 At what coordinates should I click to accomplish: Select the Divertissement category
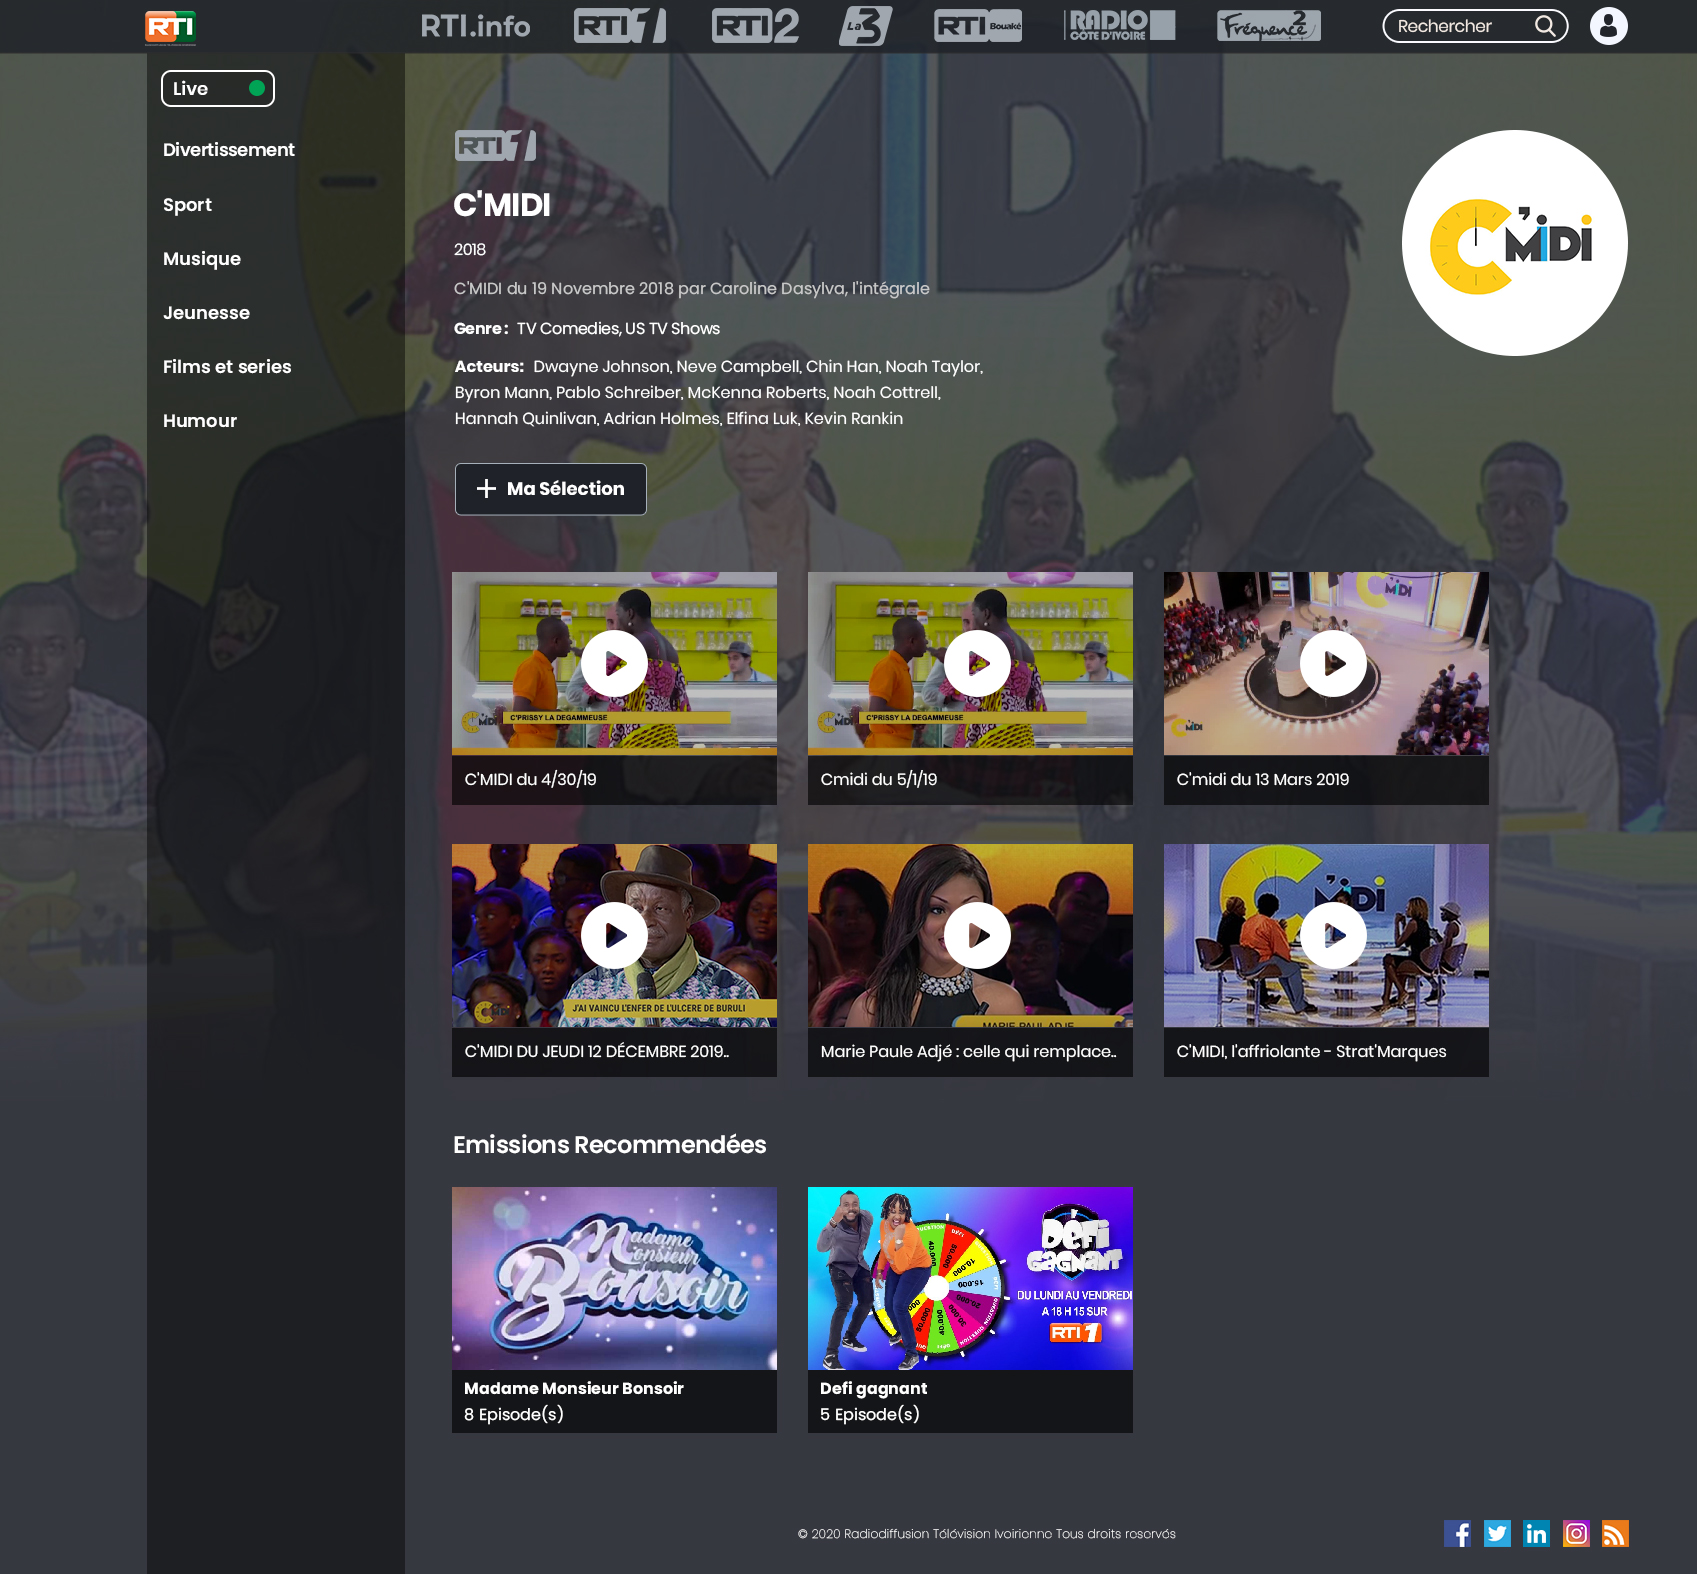tap(229, 150)
